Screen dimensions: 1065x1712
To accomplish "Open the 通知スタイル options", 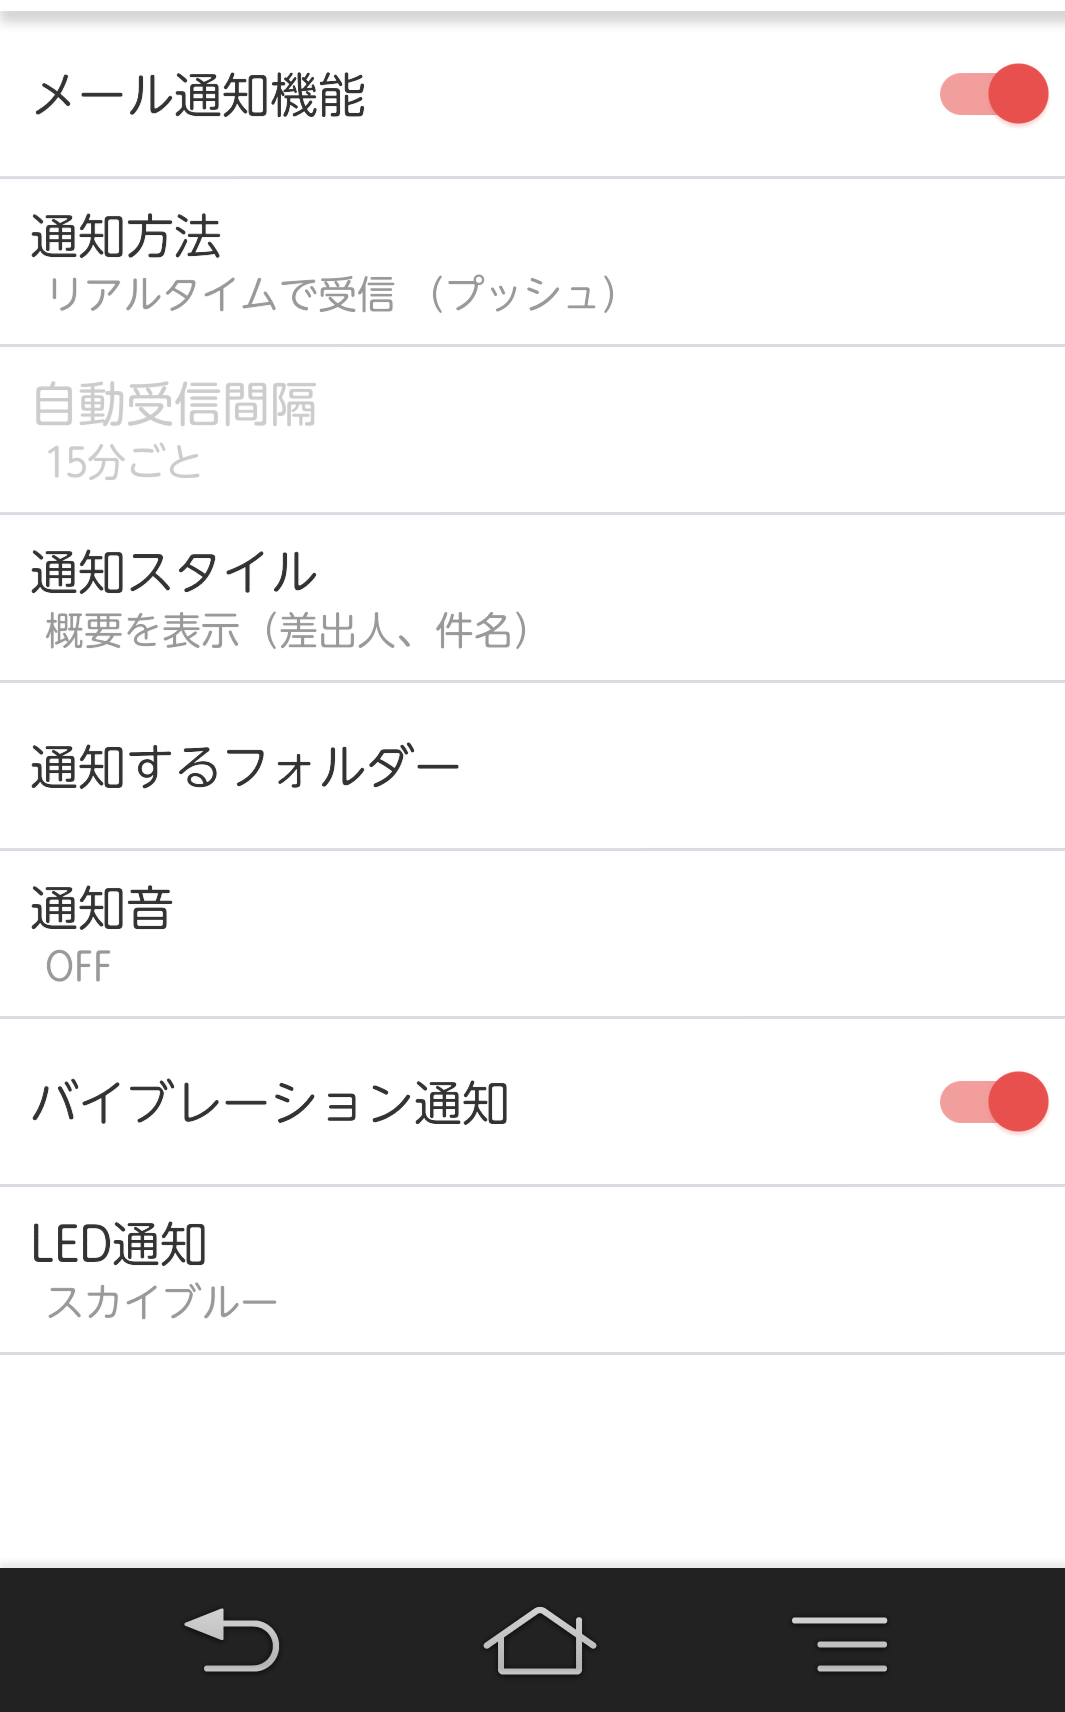I will (x=532, y=598).
